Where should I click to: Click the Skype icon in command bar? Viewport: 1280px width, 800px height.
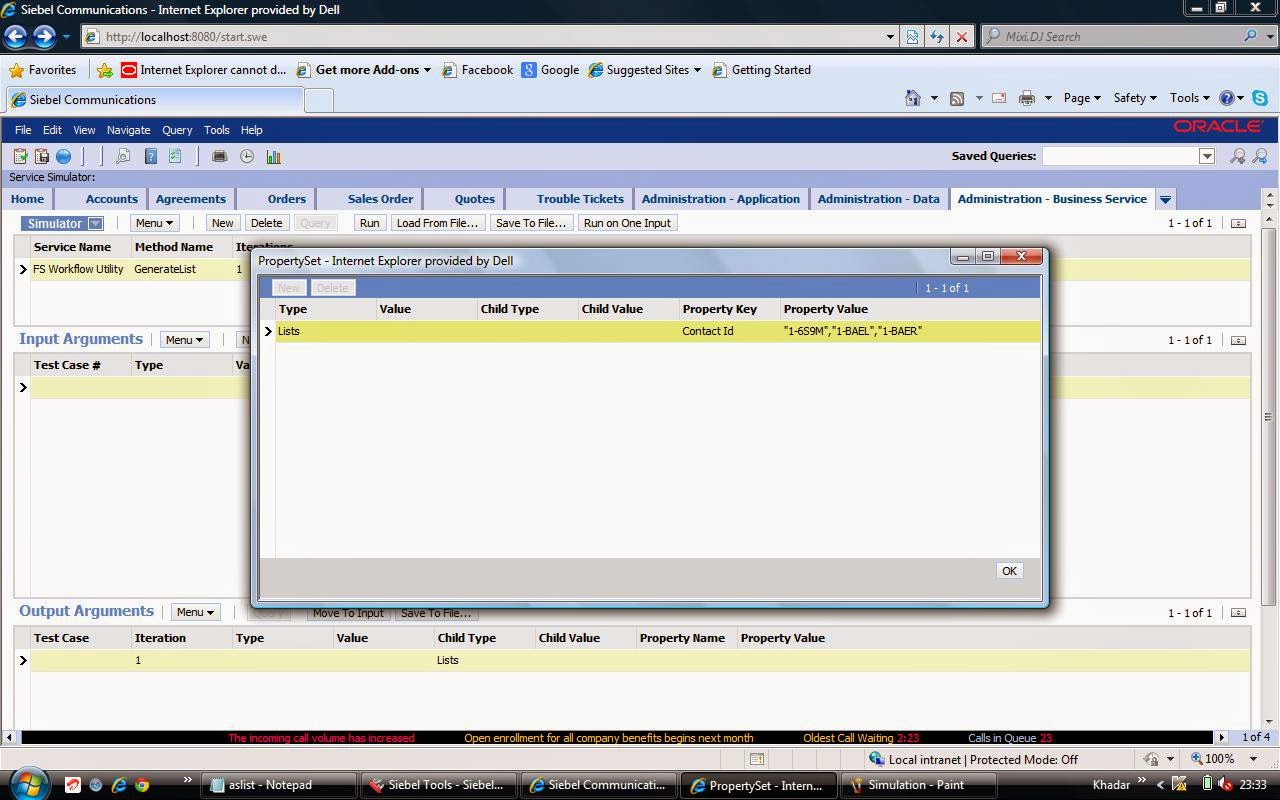1260,98
